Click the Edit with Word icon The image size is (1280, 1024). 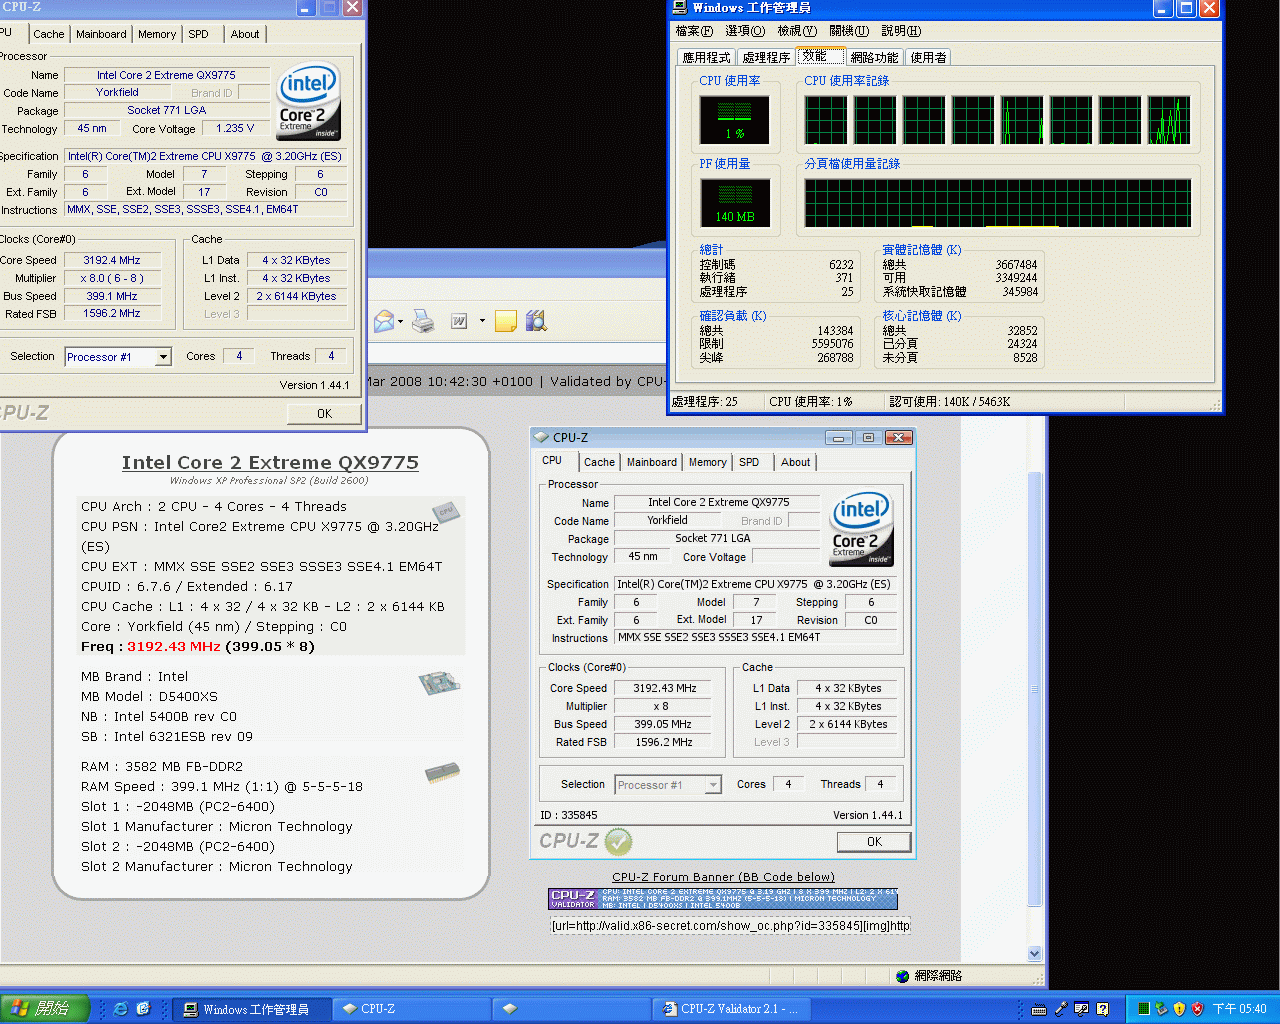point(459,321)
